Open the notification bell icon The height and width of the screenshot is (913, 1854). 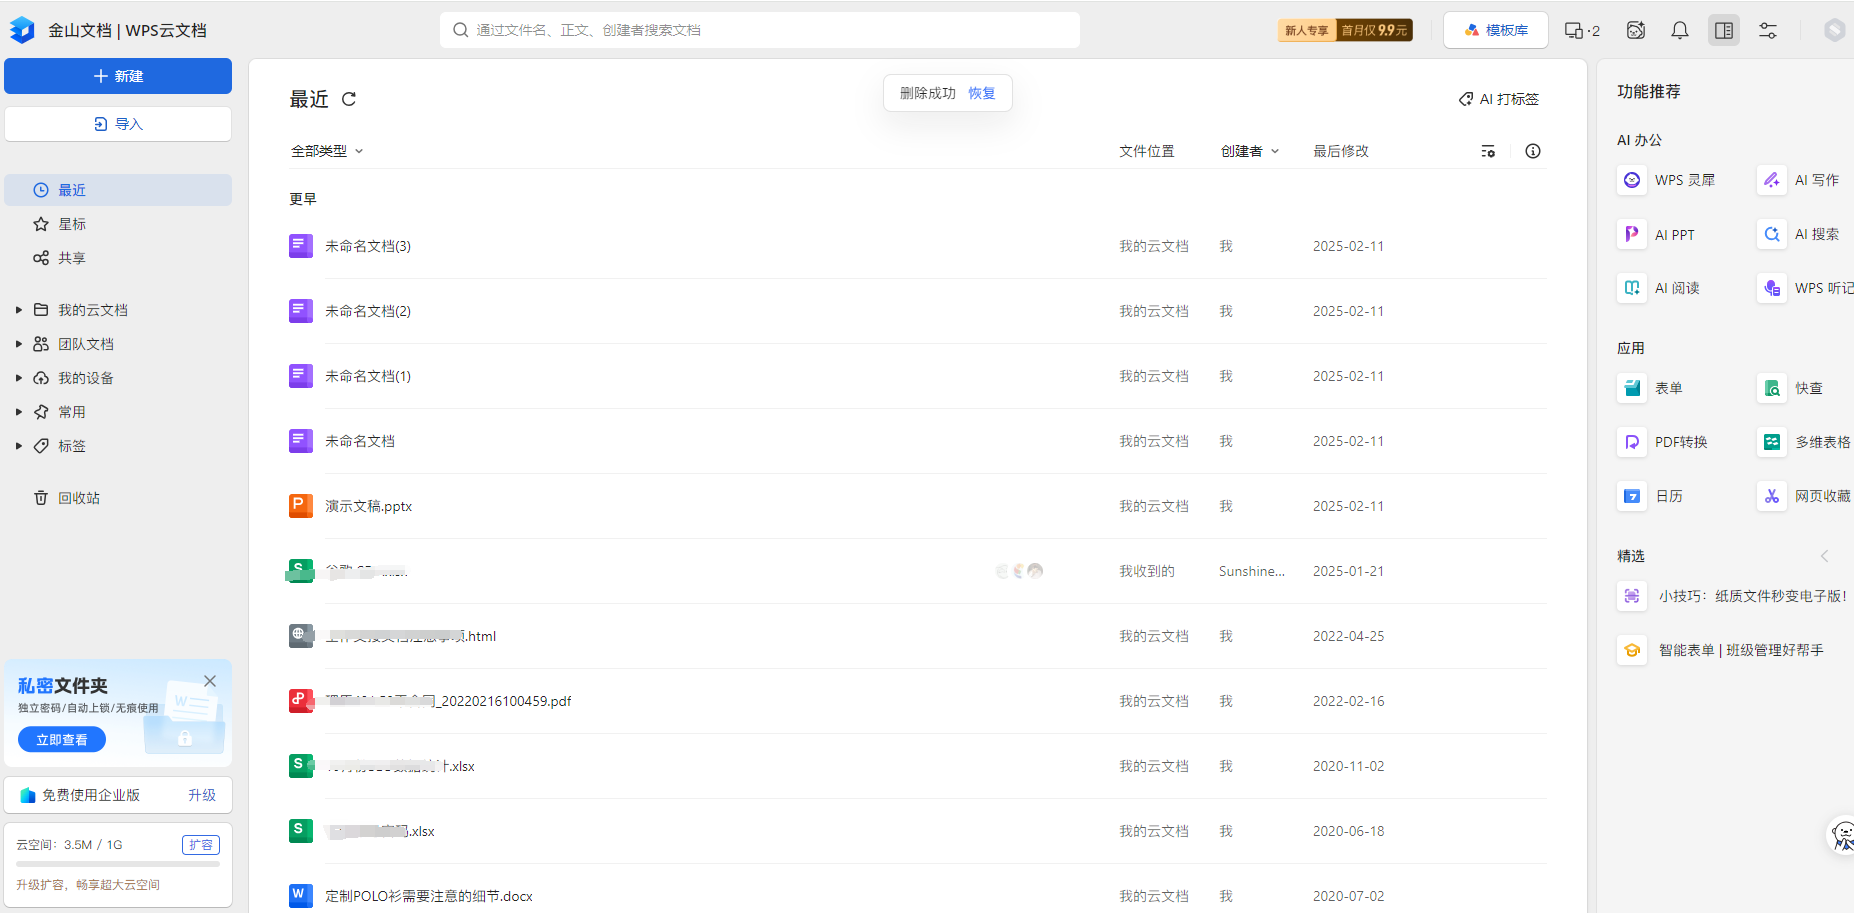click(x=1680, y=31)
